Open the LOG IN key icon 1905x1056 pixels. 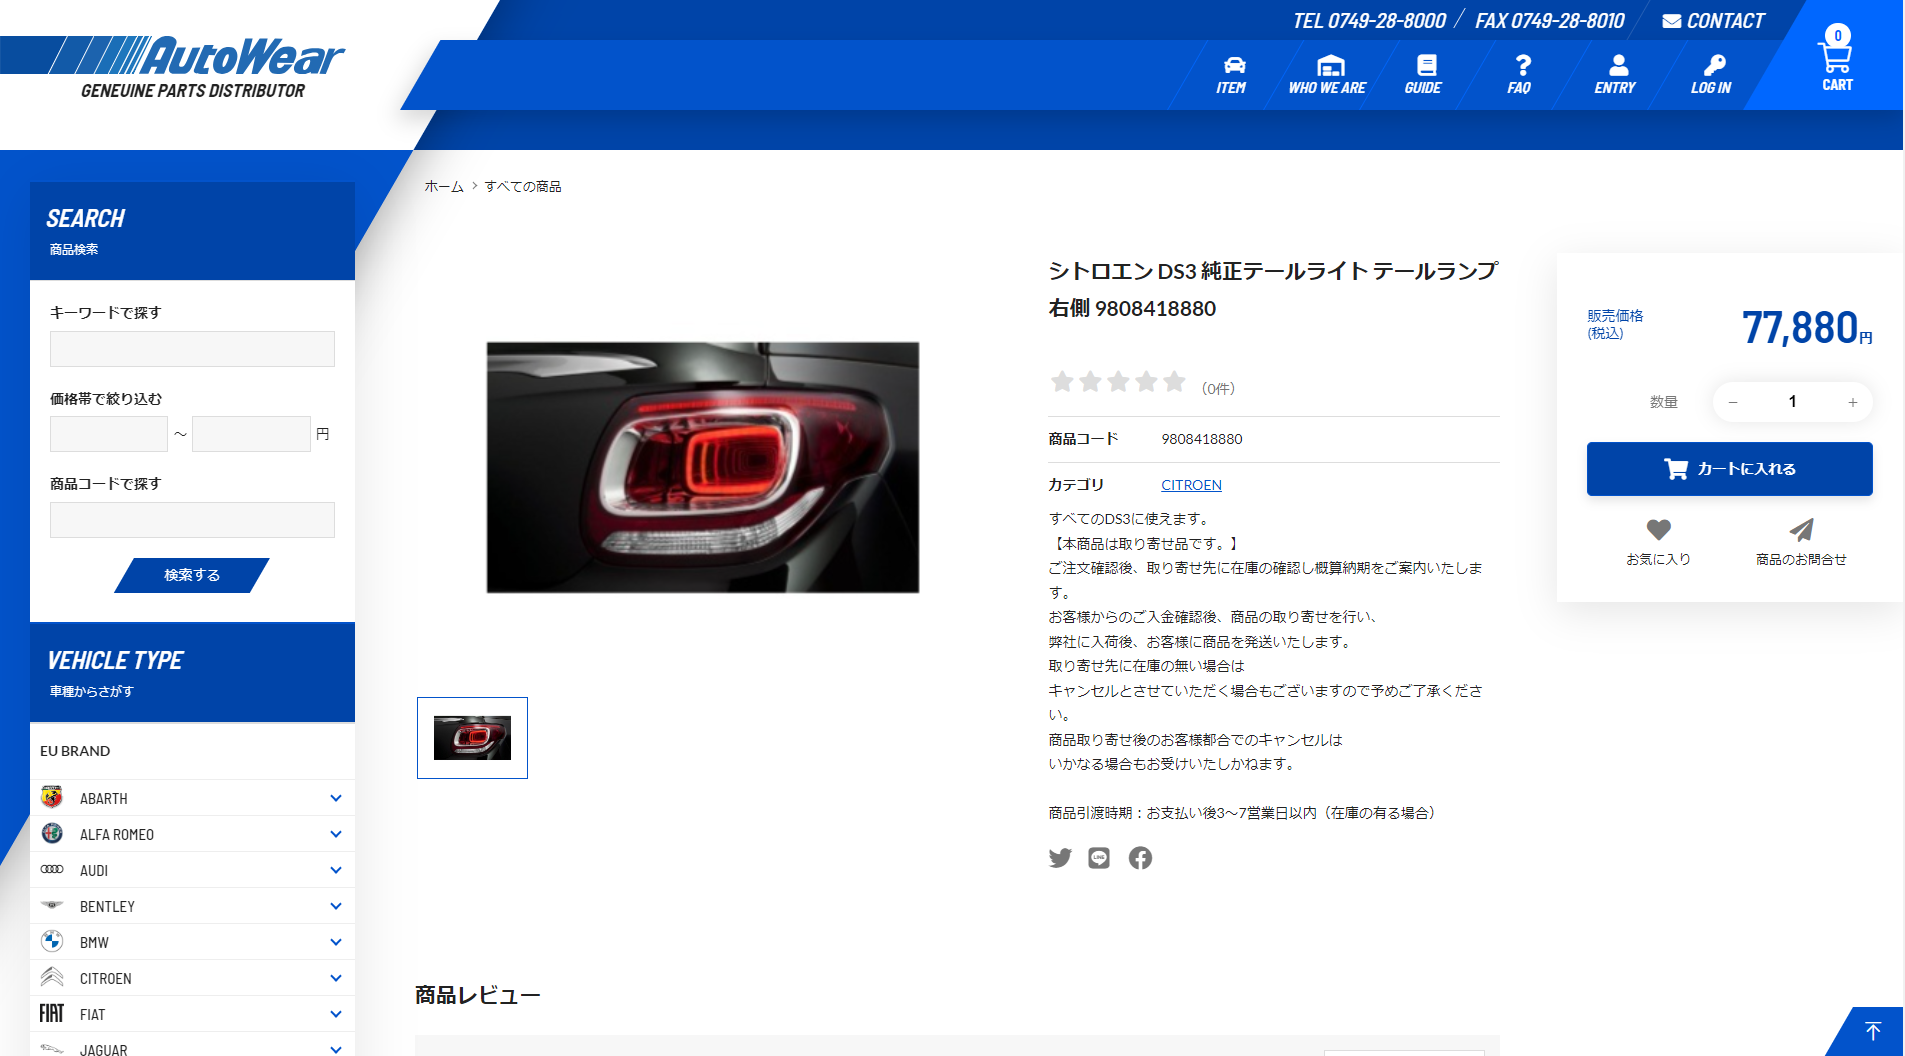tap(1711, 75)
